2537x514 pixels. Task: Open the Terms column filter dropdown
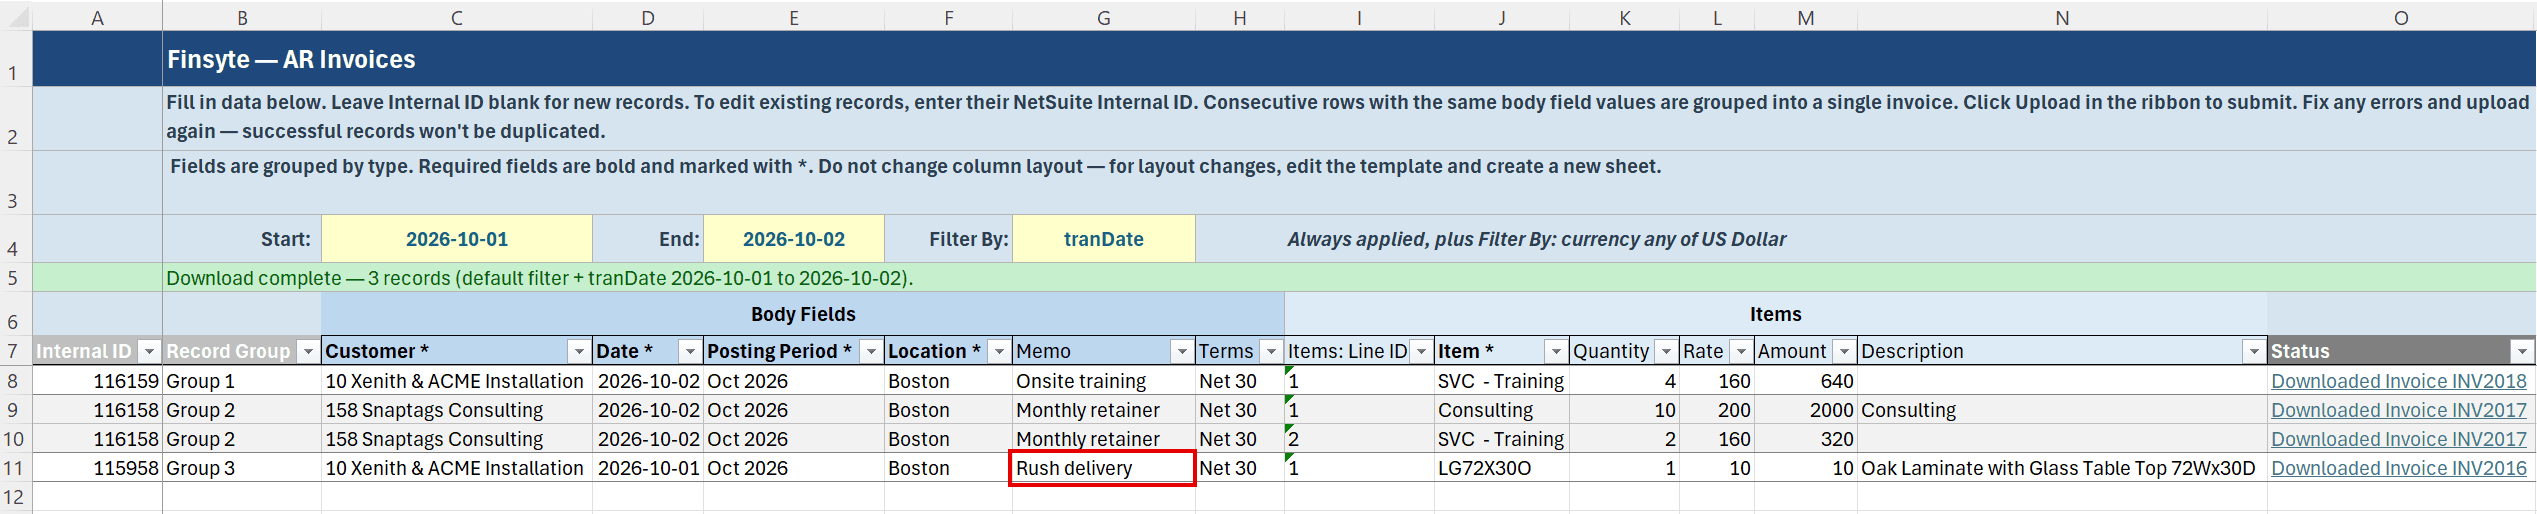[x=1271, y=351]
